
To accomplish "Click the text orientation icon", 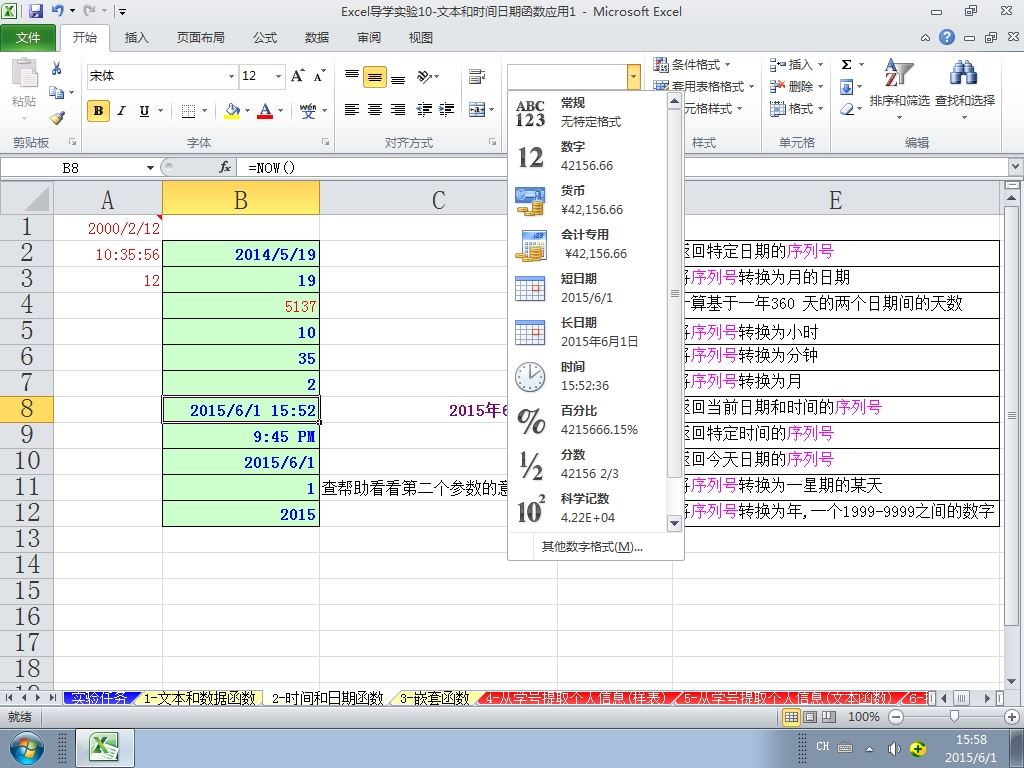I will (x=424, y=76).
